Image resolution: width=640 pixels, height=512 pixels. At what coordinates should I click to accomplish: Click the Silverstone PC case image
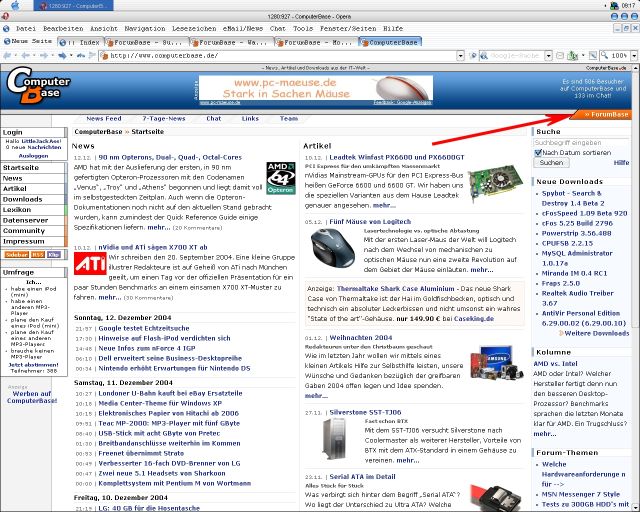tap(335, 439)
